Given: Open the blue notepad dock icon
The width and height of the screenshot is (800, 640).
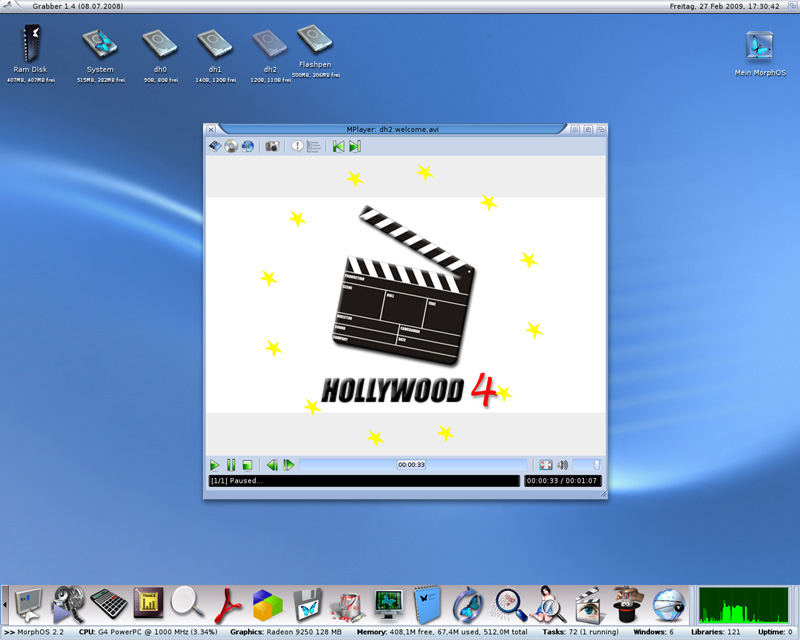Looking at the screenshot, I should (428, 605).
